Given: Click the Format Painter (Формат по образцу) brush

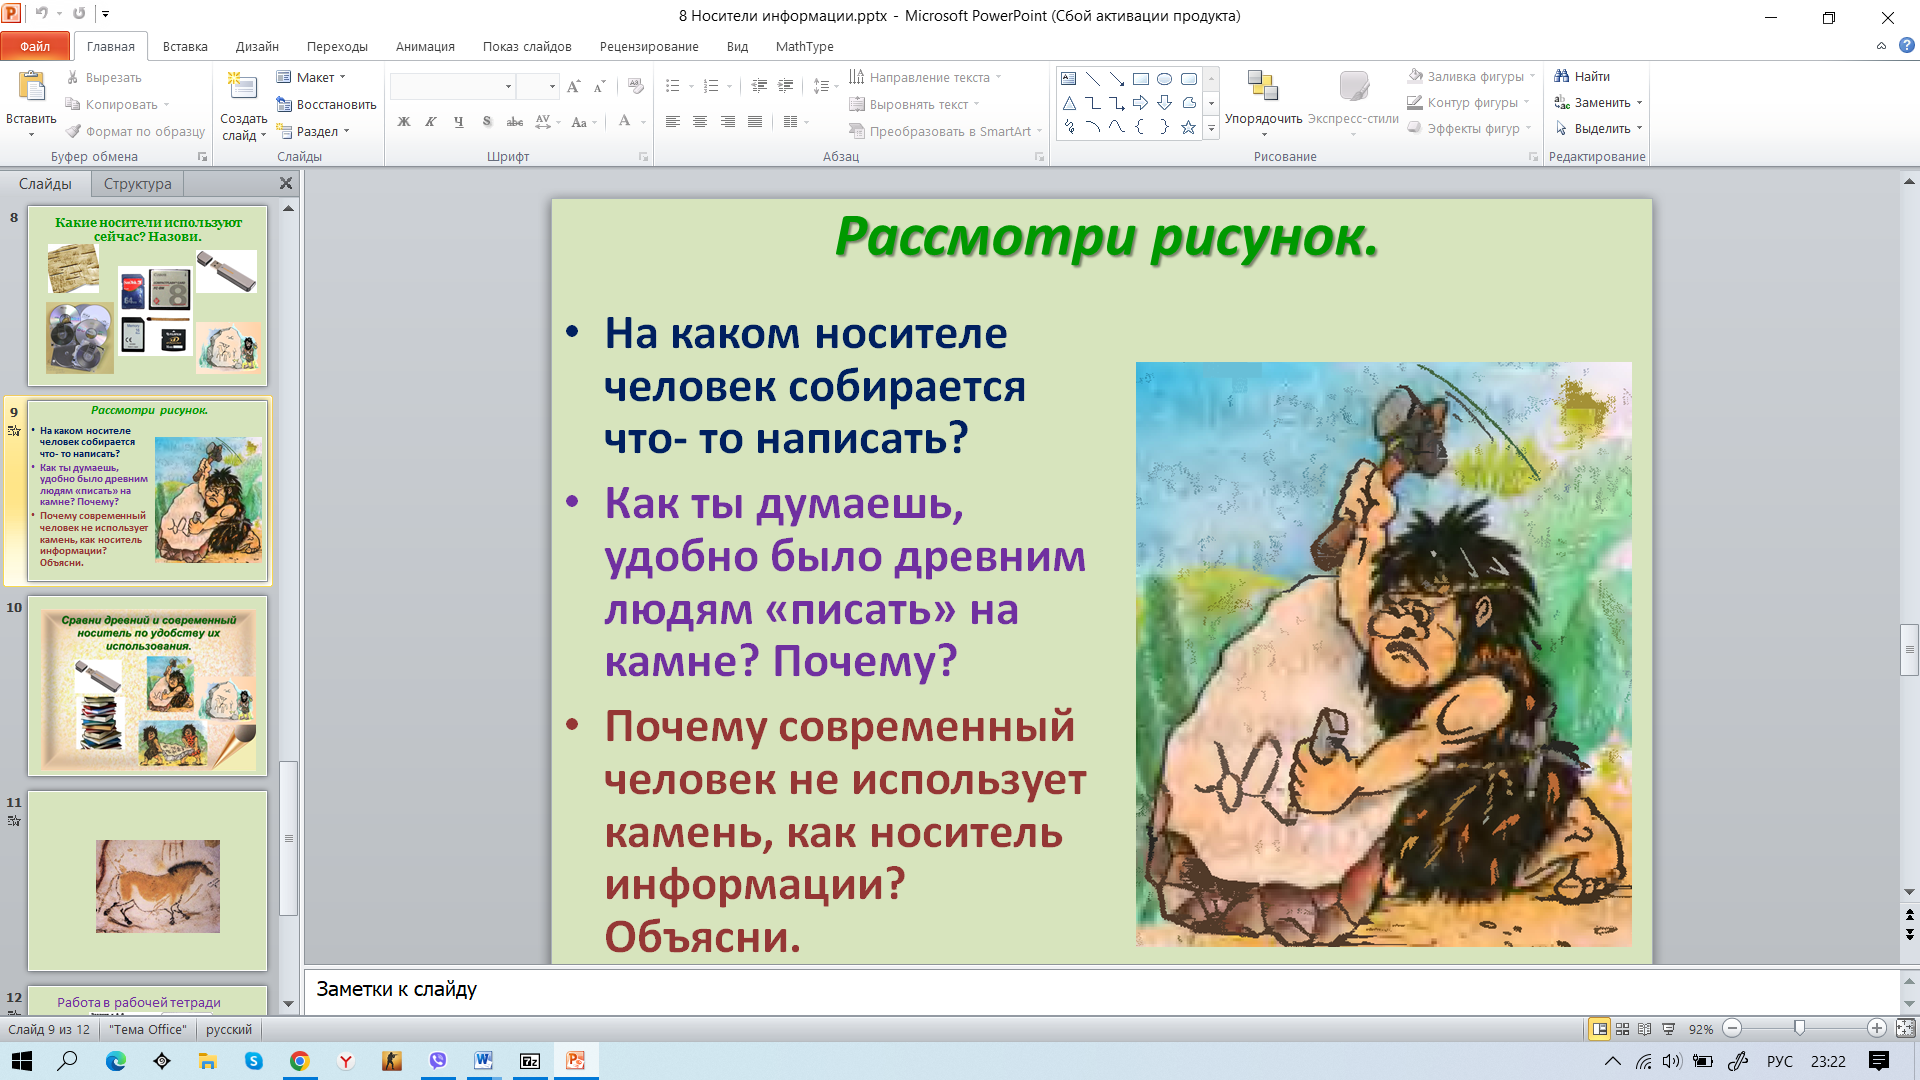Looking at the screenshot, I should tap(73, 131).
